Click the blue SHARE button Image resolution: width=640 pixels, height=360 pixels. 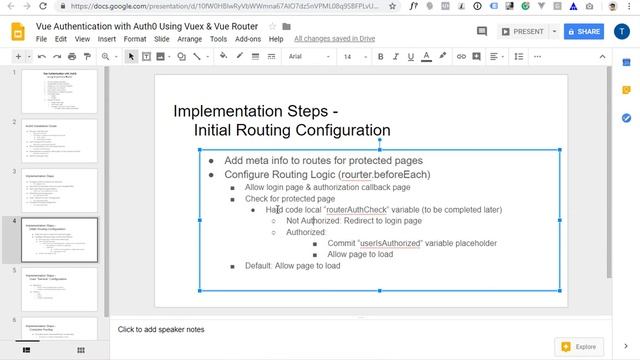(x=584, y=31)
